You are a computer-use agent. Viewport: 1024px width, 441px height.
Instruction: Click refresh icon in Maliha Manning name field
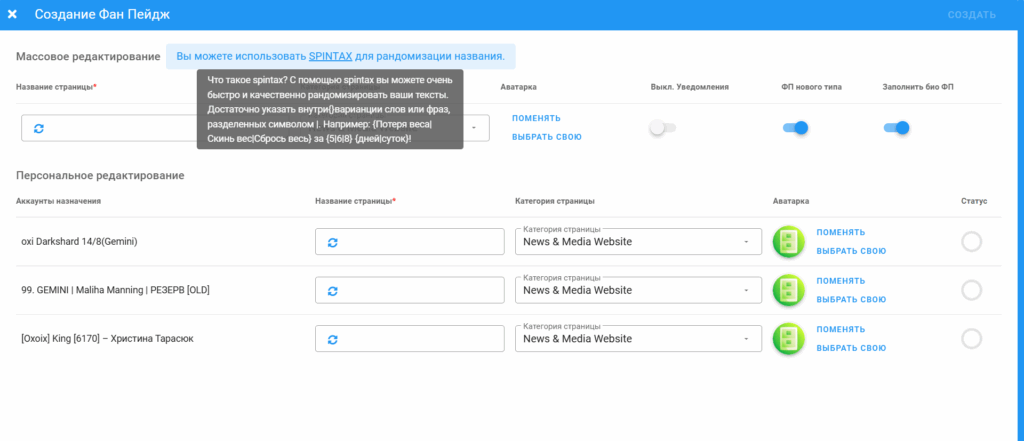[x=332, y=291]
